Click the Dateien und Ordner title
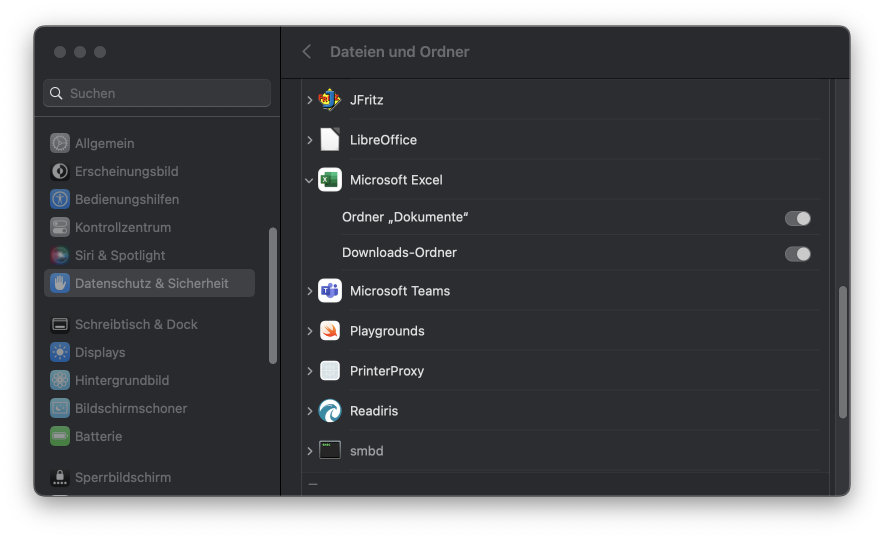 pyautogui.click(x=400, y=52)
